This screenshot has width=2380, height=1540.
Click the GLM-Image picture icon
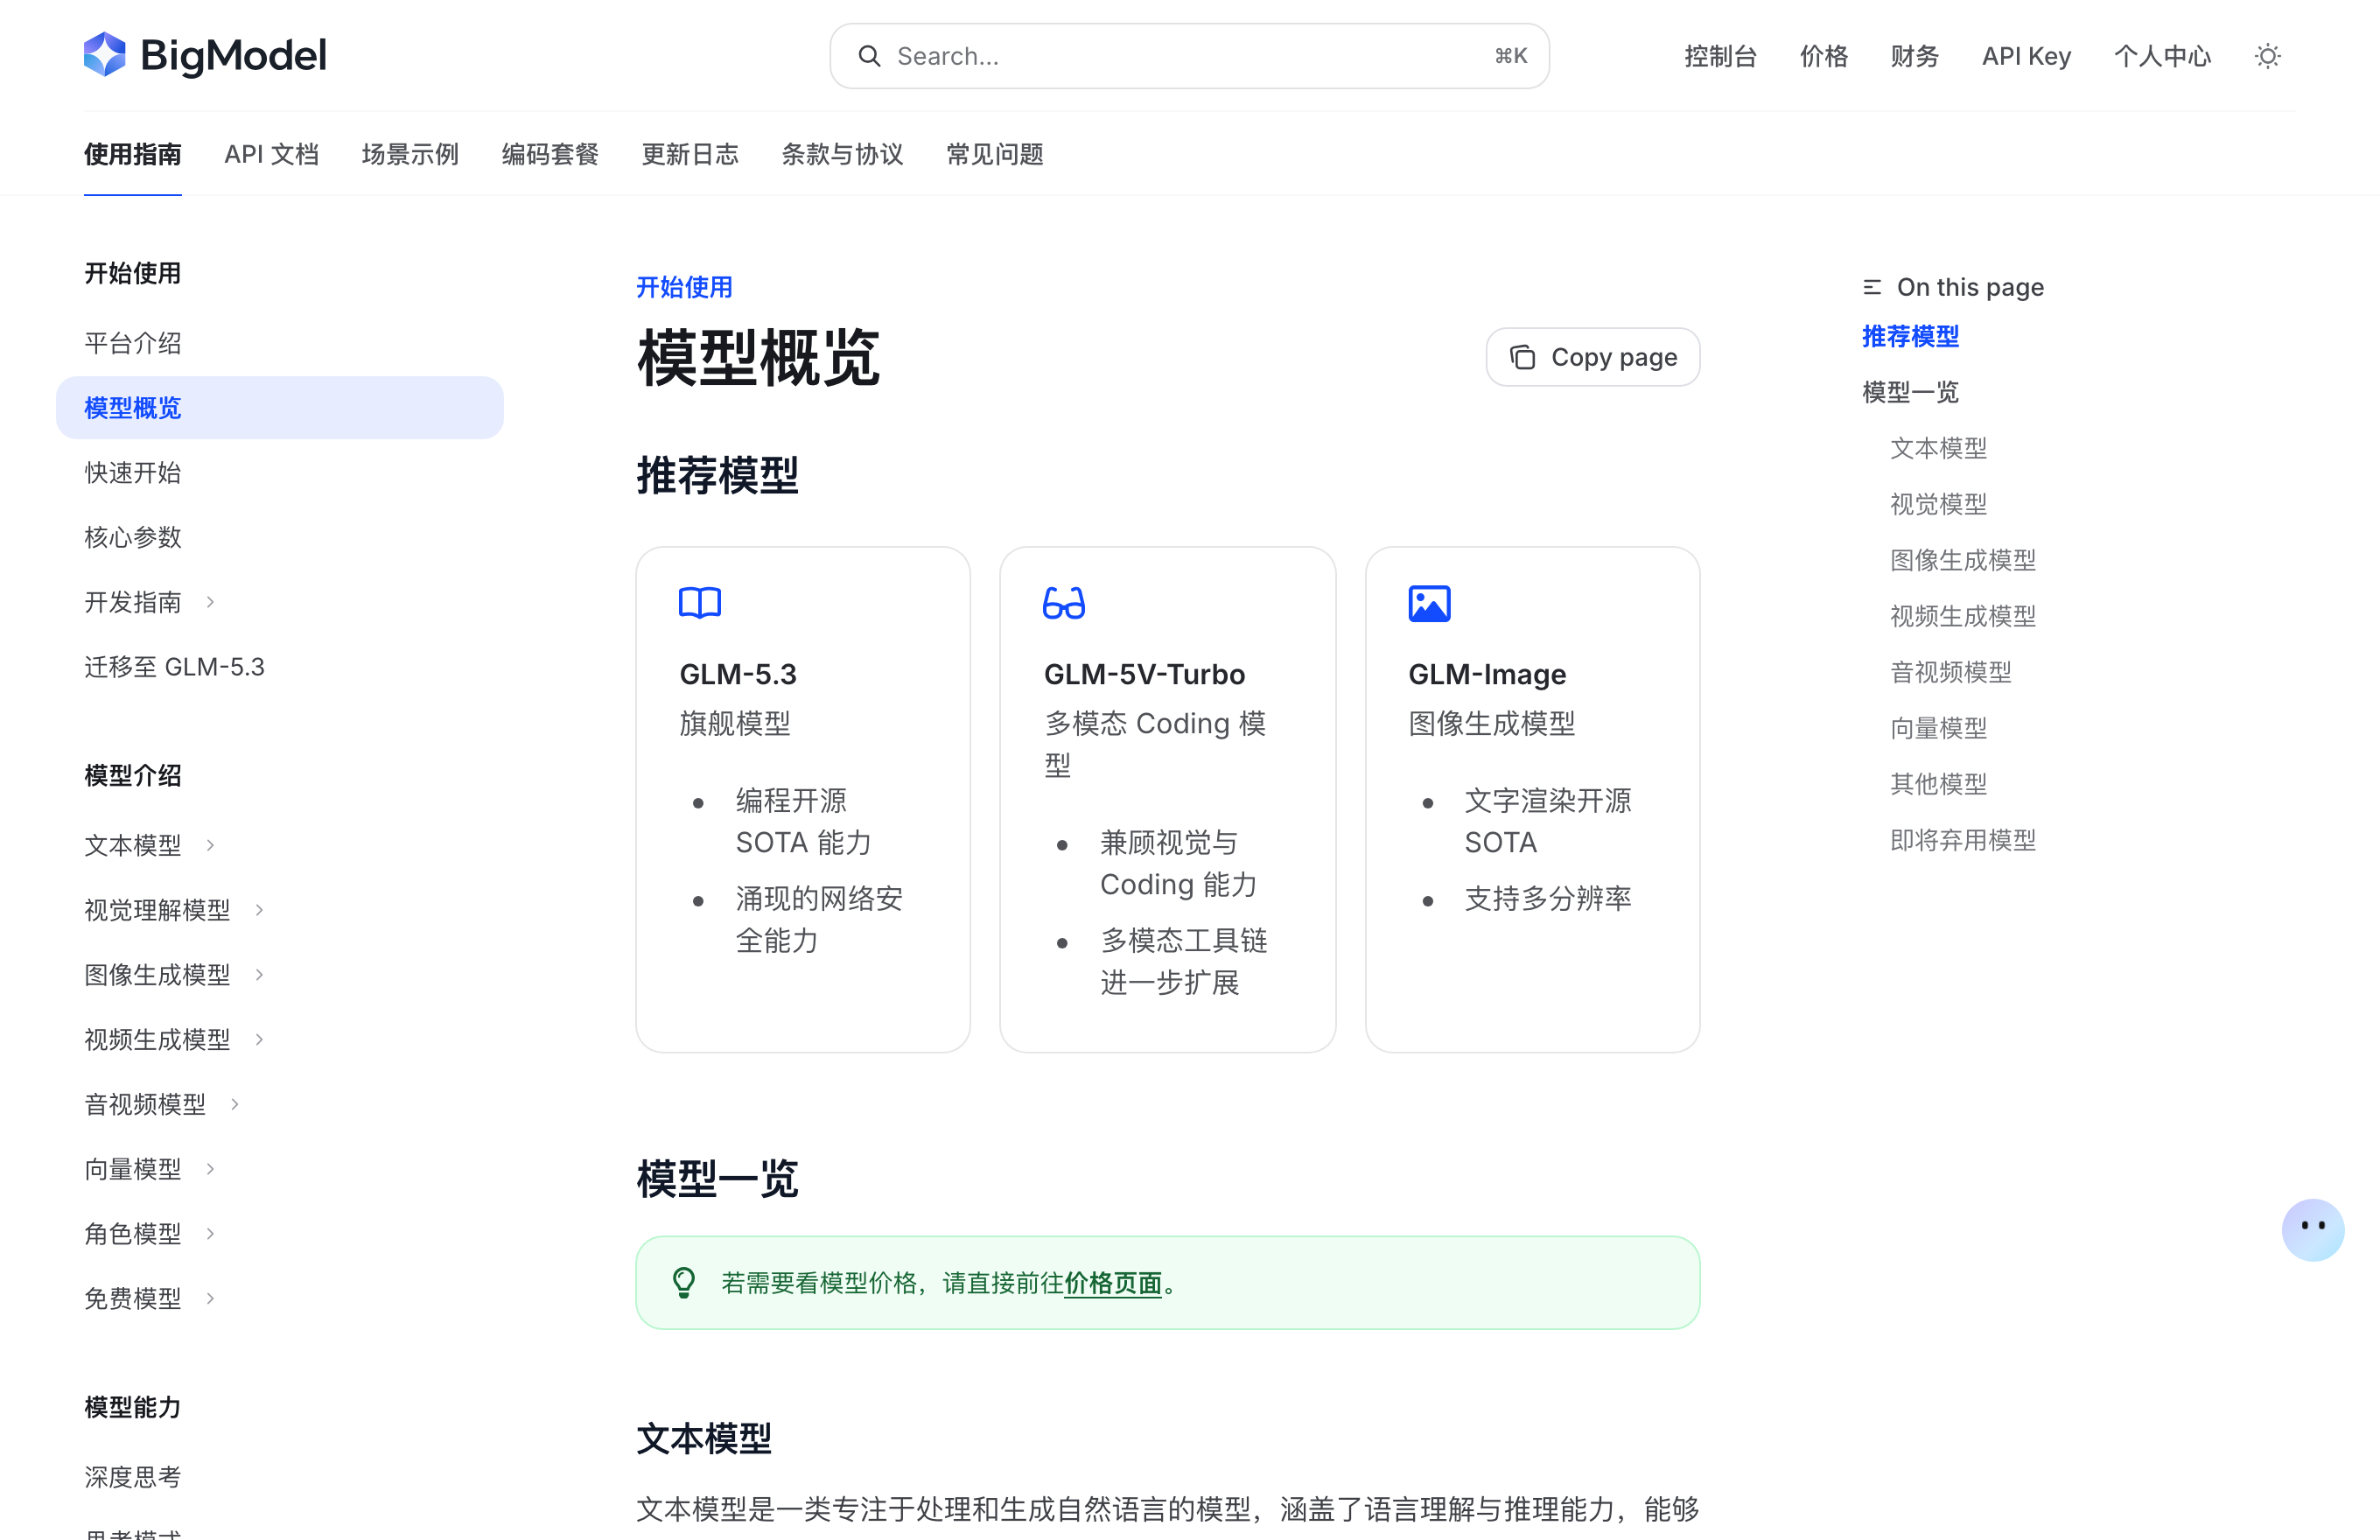pyautogui.click(x=1429, y=603)
